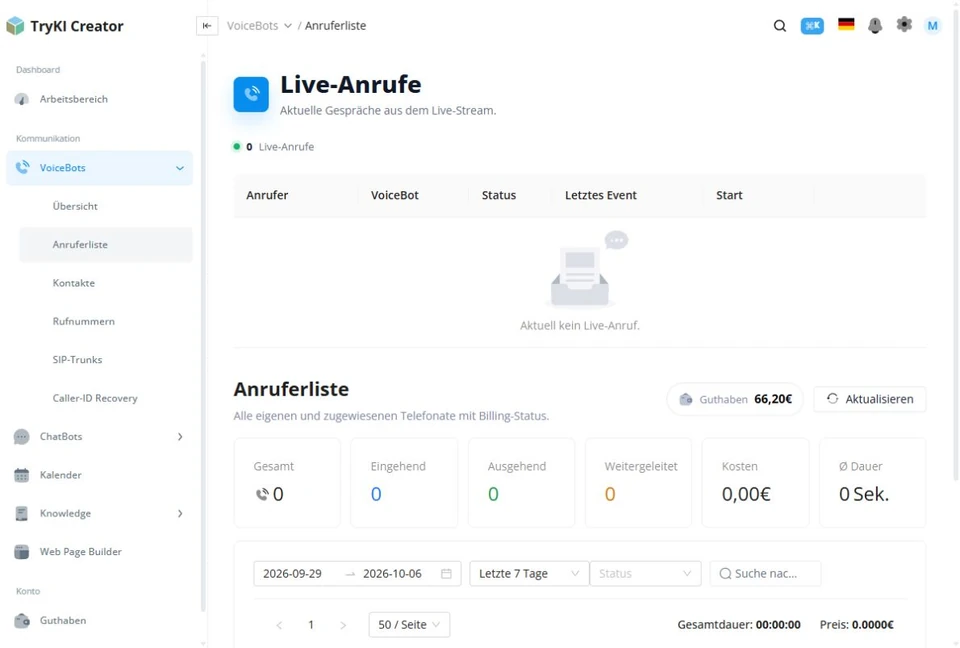This screenshot has width=960, height=648.
Task: Click the Ø Dauer 0 Sek. card
Action: click(872, 483)
